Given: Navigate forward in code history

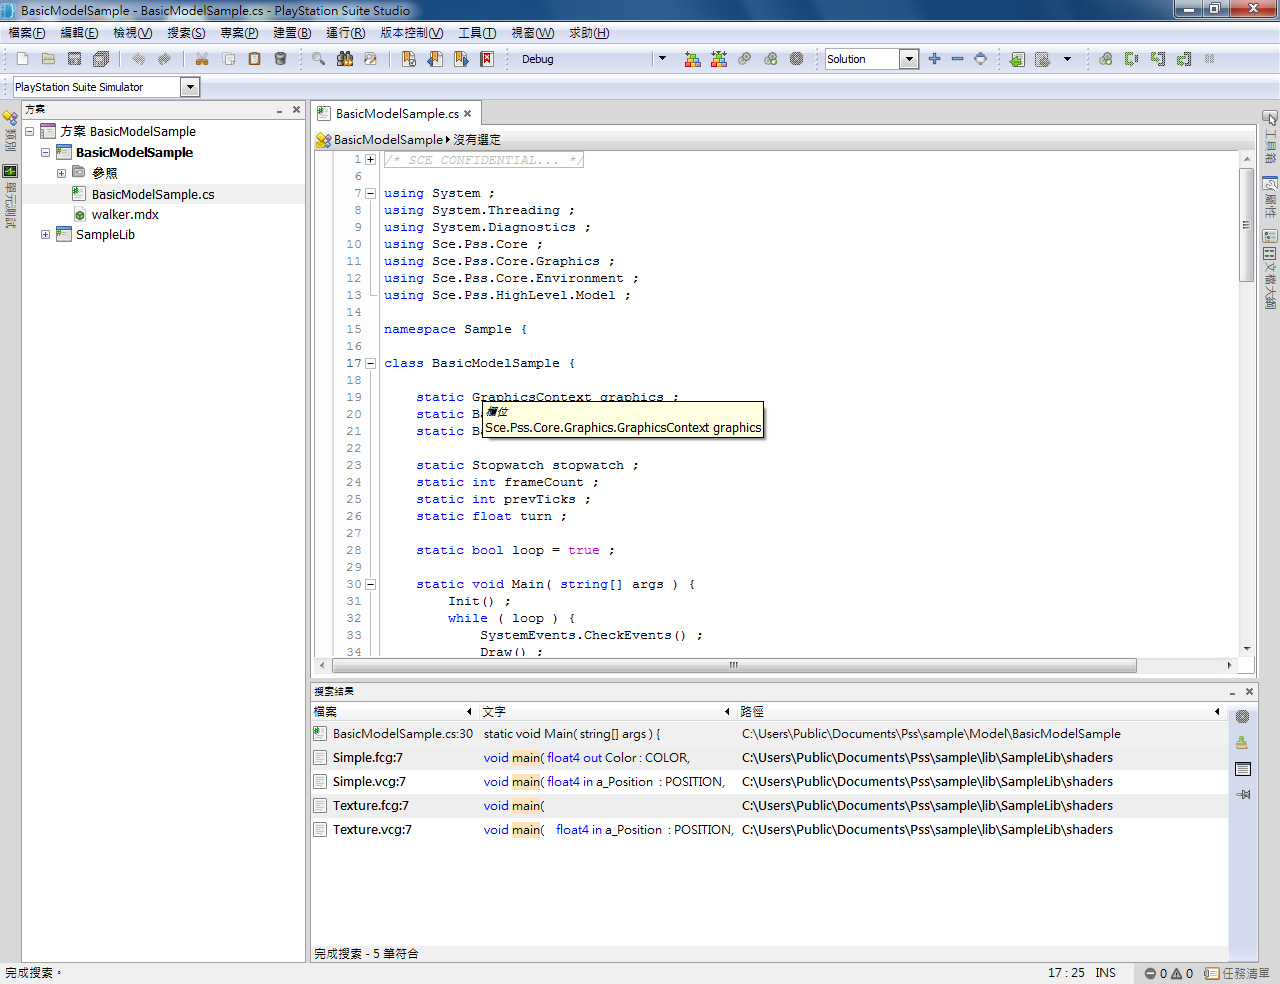Looking at the screenshot, I should [1043, 59].
